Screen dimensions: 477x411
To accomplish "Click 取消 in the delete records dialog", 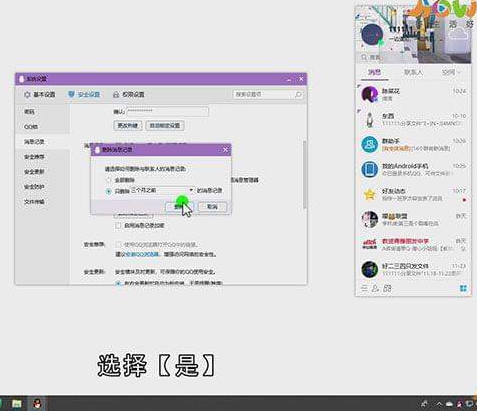I will tap(212, 207).
